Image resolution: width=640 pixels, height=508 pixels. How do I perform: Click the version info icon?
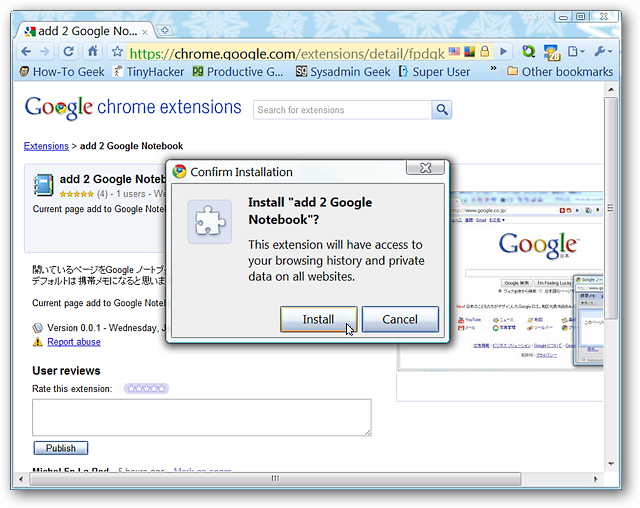pos(38,328)
